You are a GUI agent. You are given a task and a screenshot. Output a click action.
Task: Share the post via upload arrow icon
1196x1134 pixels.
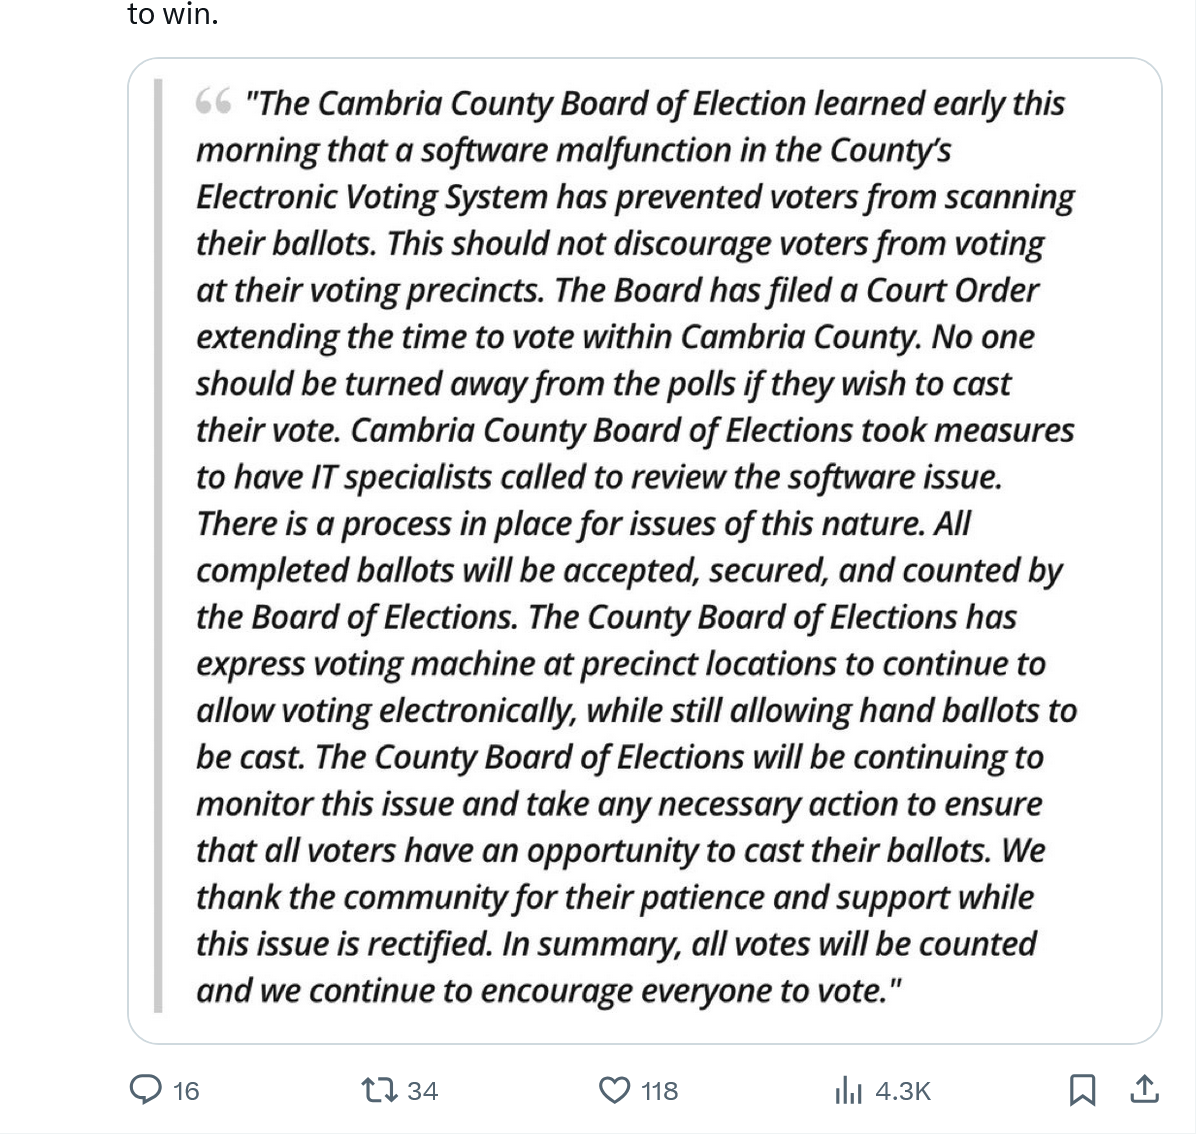pyautogui.click(x=1144, y=1089)
